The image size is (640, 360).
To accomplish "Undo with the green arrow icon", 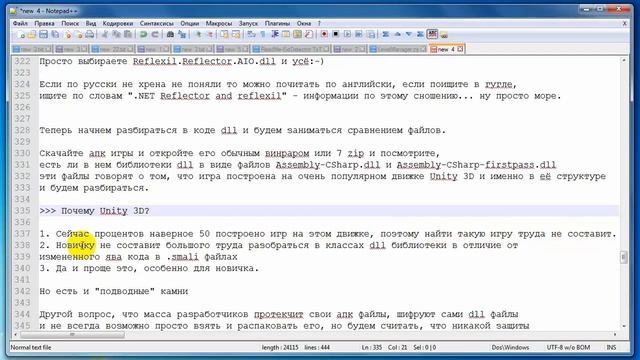I will 143,35.
